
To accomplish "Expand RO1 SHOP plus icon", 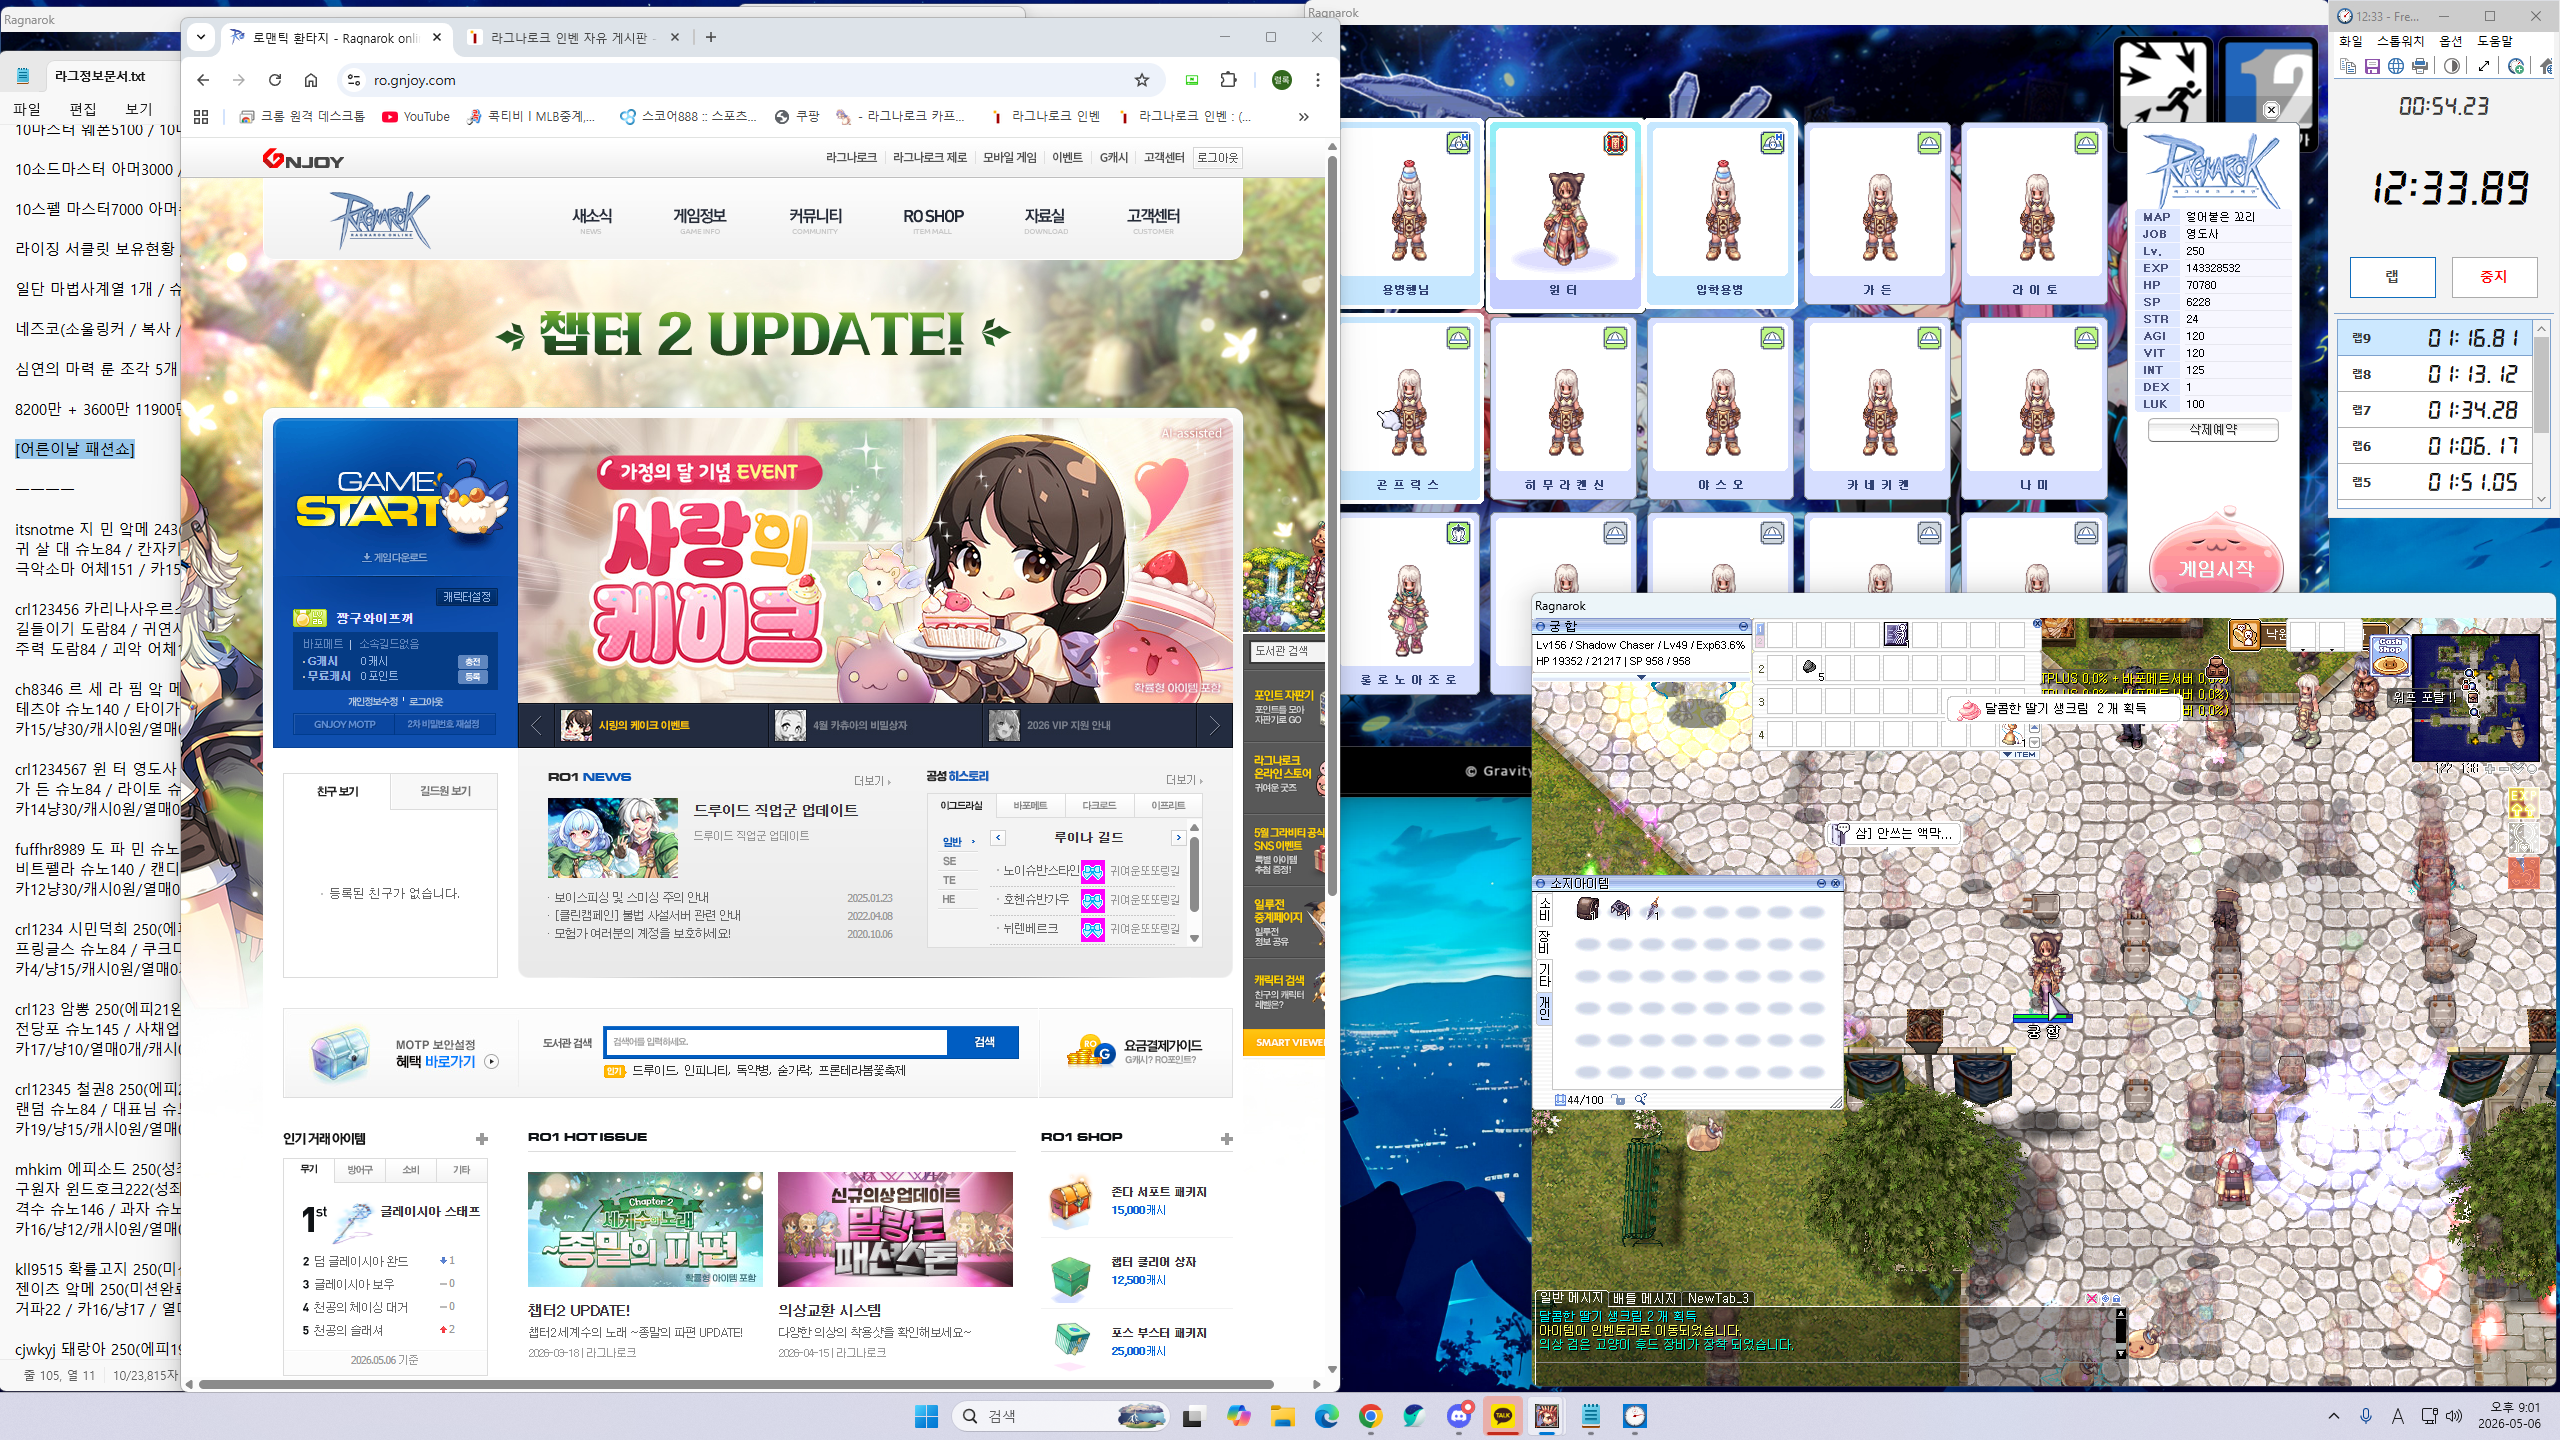I will [x=1227, y=1139].
